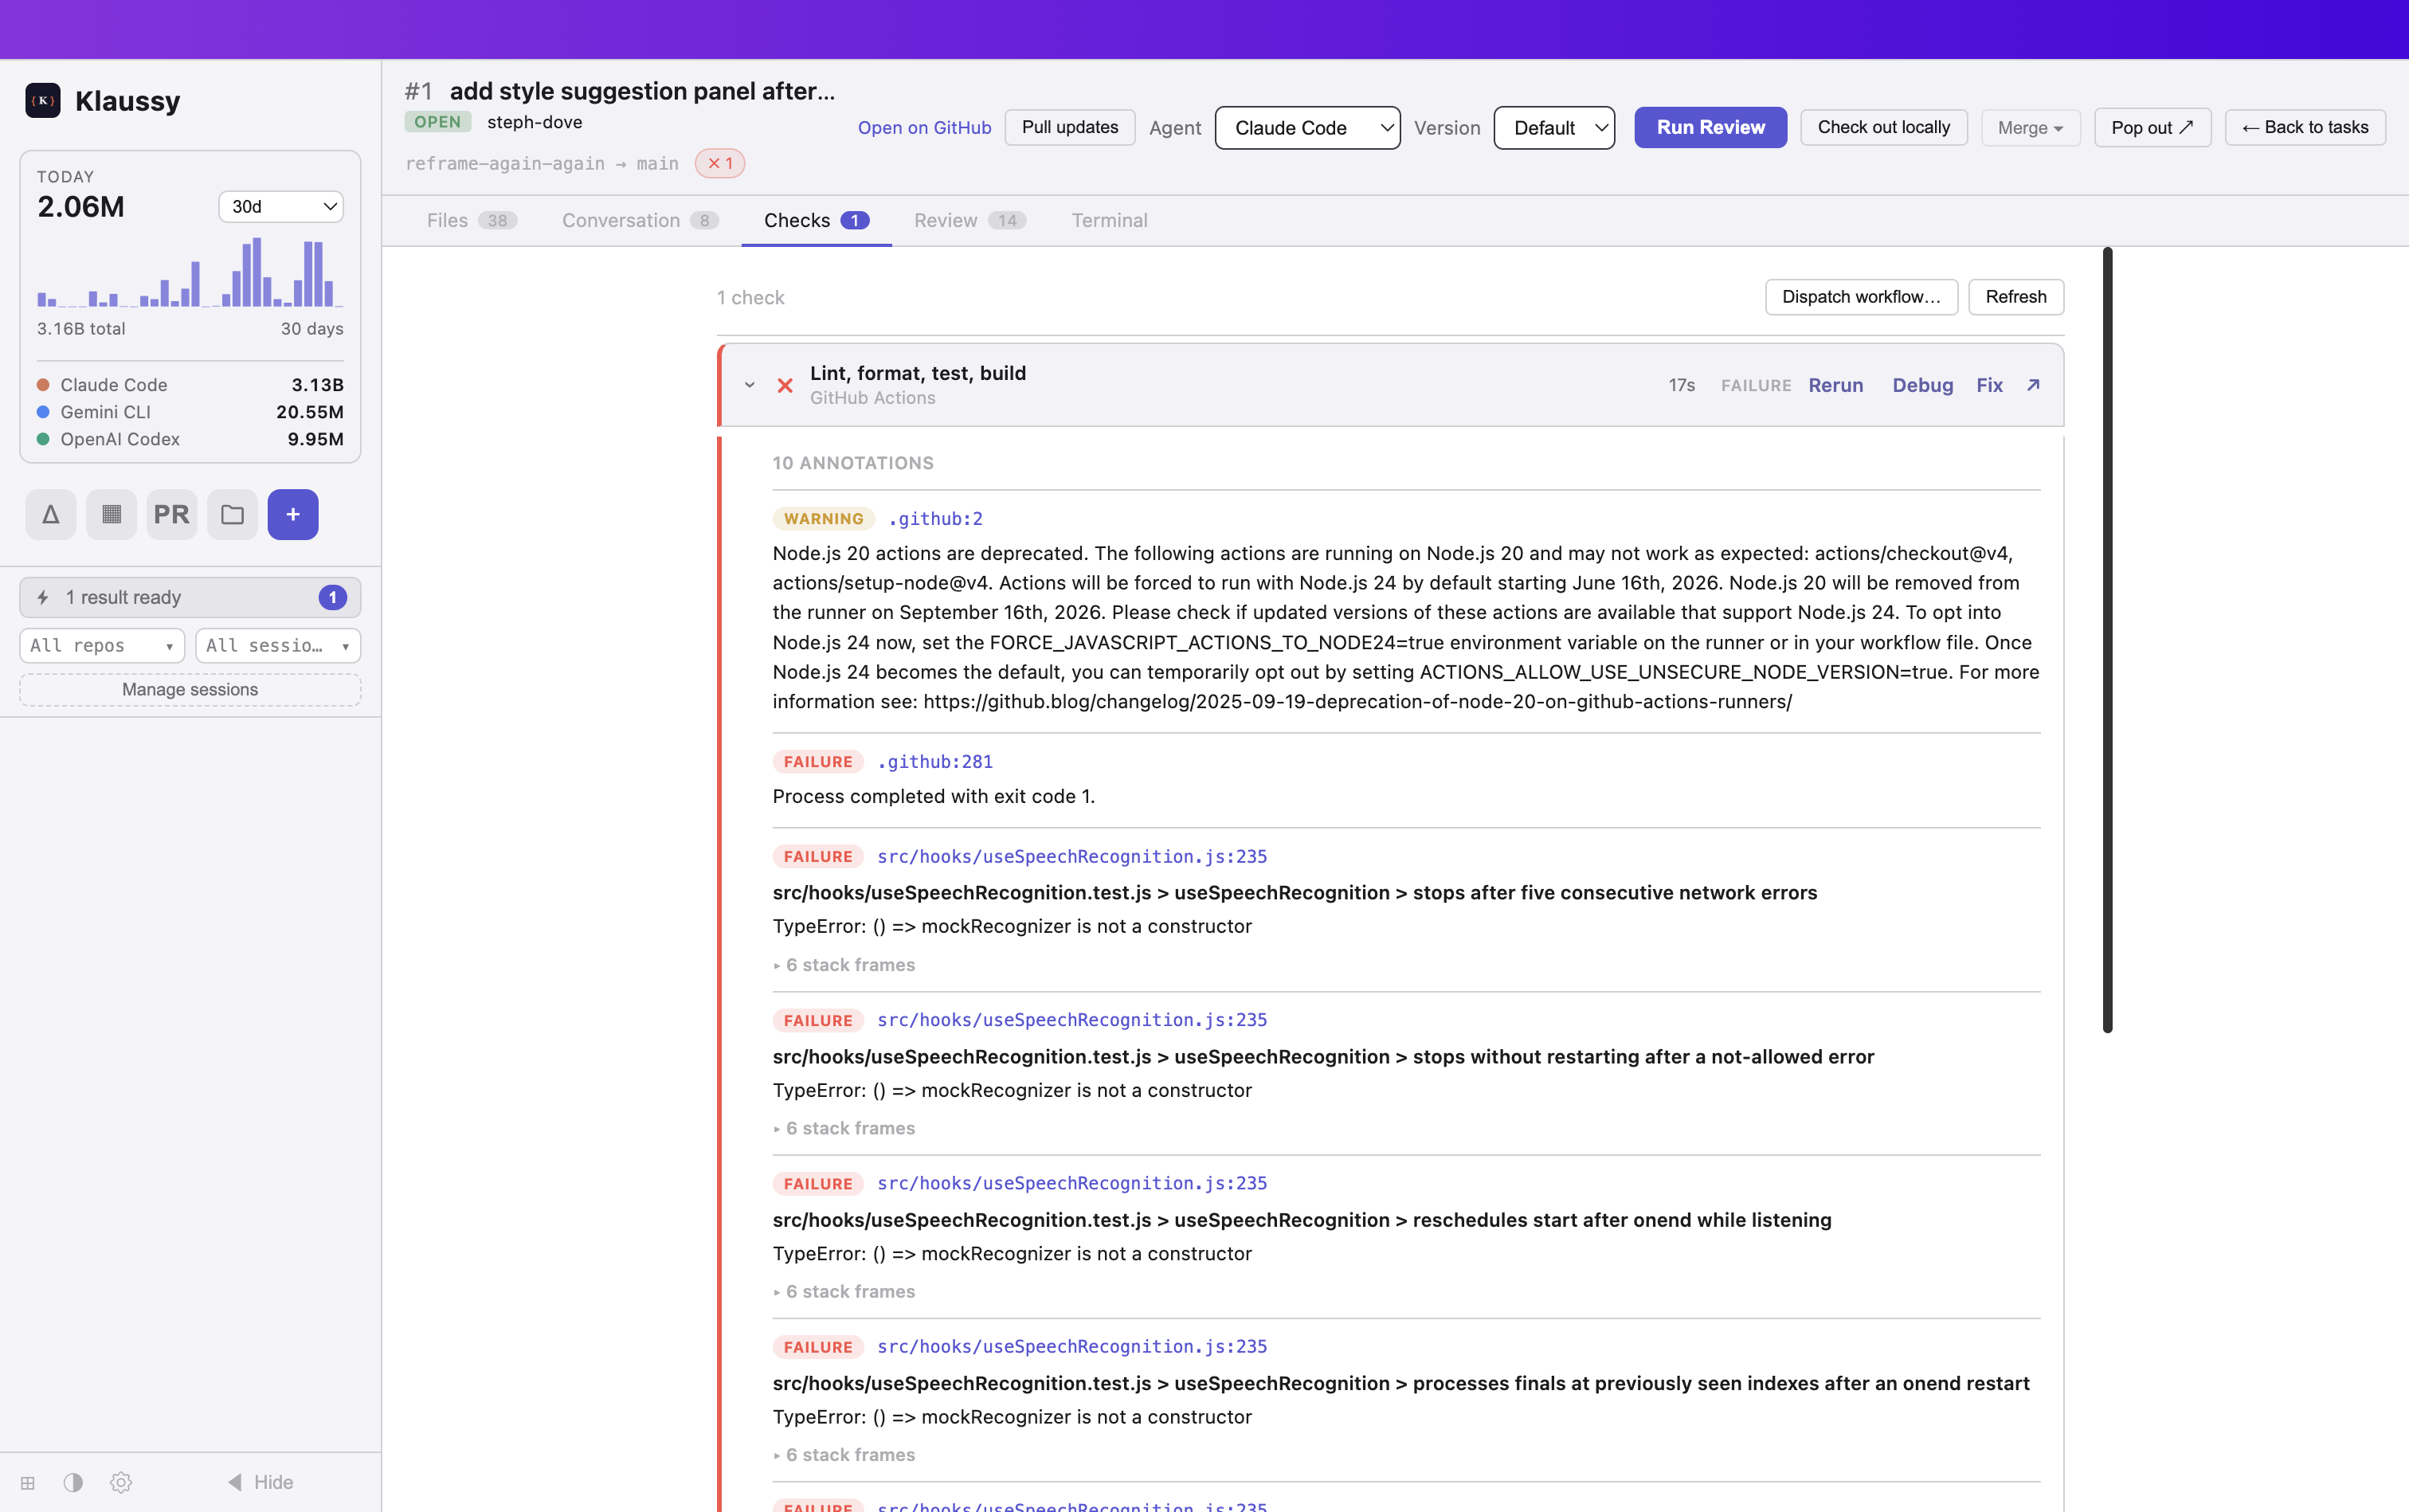This screenshot has height=1512, width=2409.
Task: Open the Agent dropdown showing Claude Code
Action: (x=1307, y=128)
